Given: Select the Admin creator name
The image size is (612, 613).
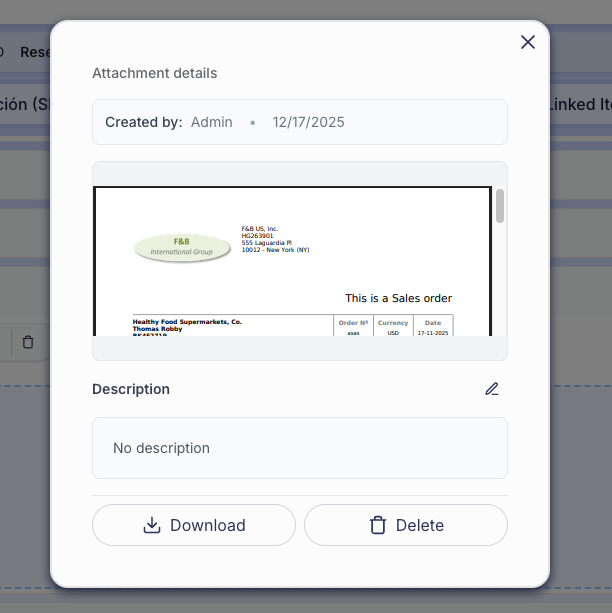Looking at the screenshot, I should coord(211,122).
